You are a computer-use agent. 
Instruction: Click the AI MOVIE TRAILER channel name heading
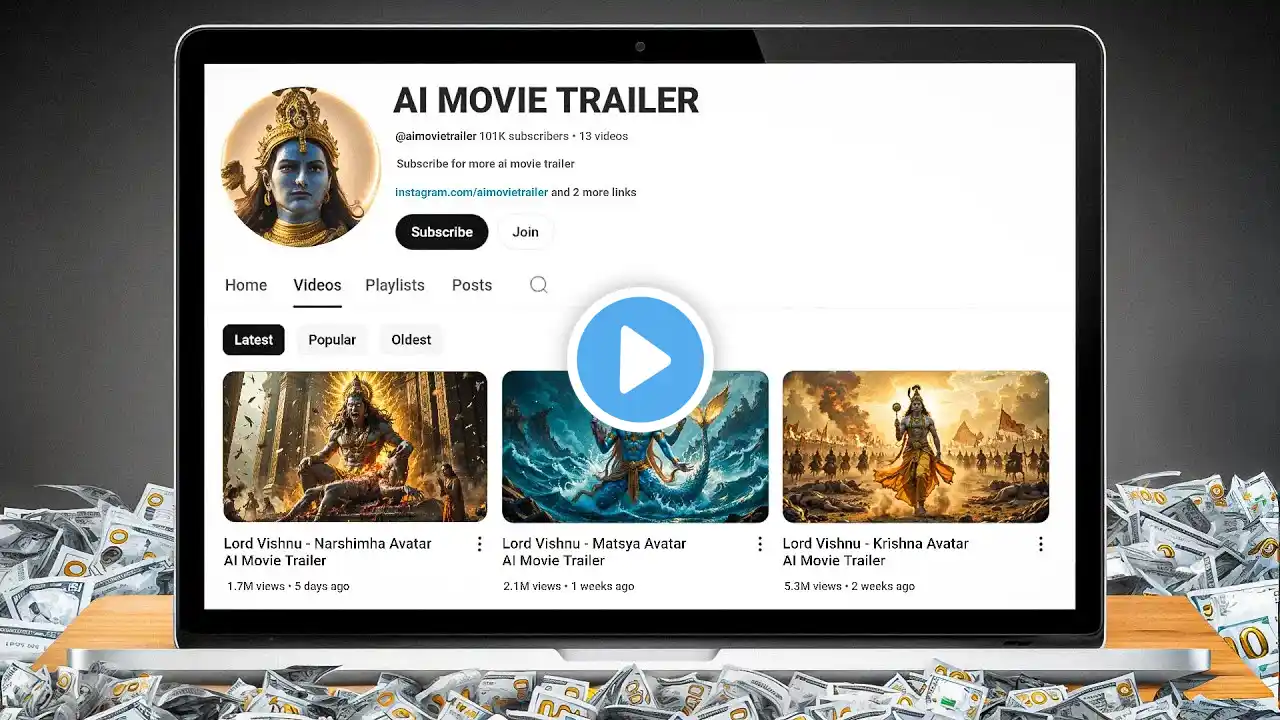coord(546,101)
